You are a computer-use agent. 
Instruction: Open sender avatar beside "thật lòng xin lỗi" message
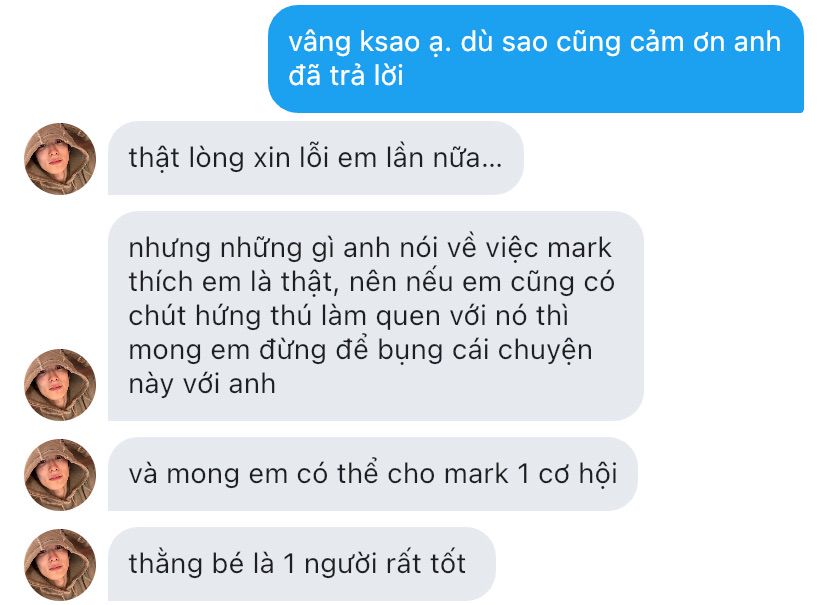click(x=60, y=158)
